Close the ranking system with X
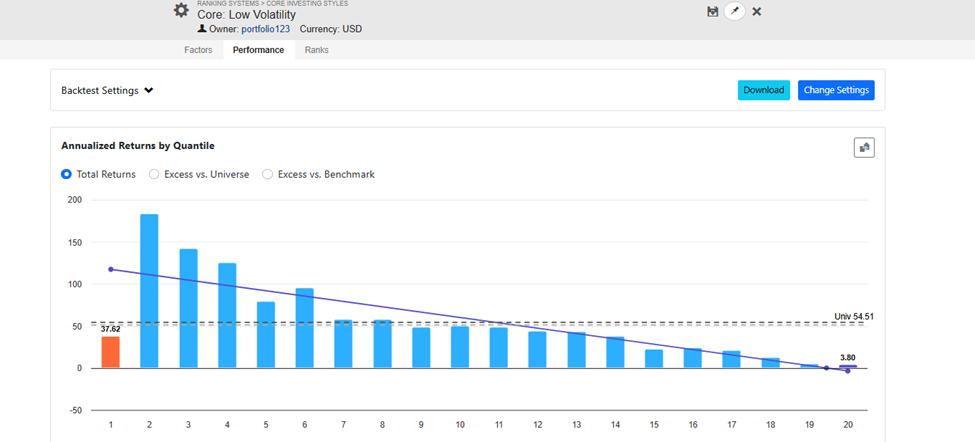Screen dimensions: 975x442 (x=757, y=11)
